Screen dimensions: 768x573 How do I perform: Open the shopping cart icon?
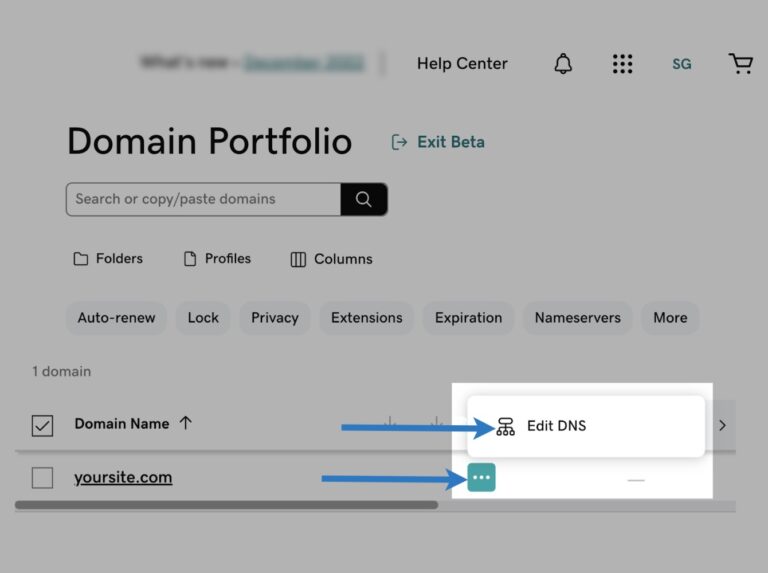(x=740, y=64)
